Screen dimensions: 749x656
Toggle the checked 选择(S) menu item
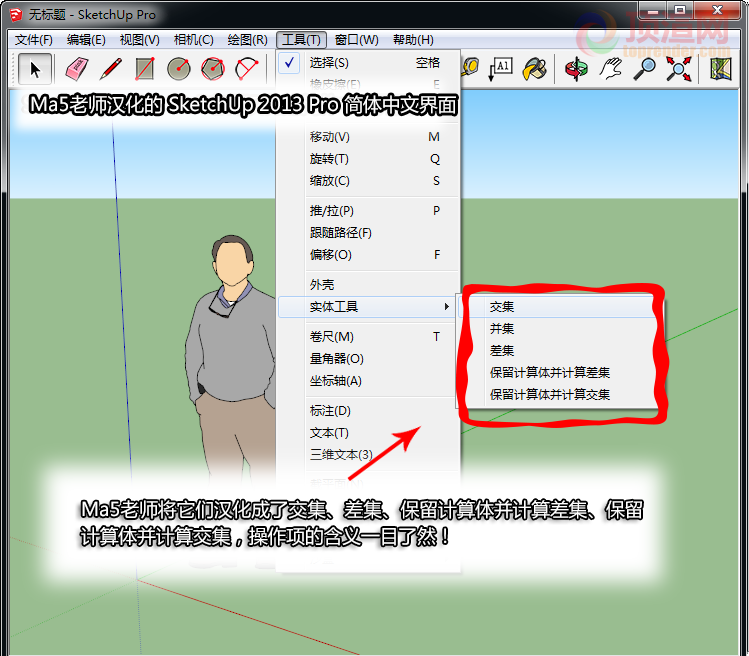(x=368, y=63)
